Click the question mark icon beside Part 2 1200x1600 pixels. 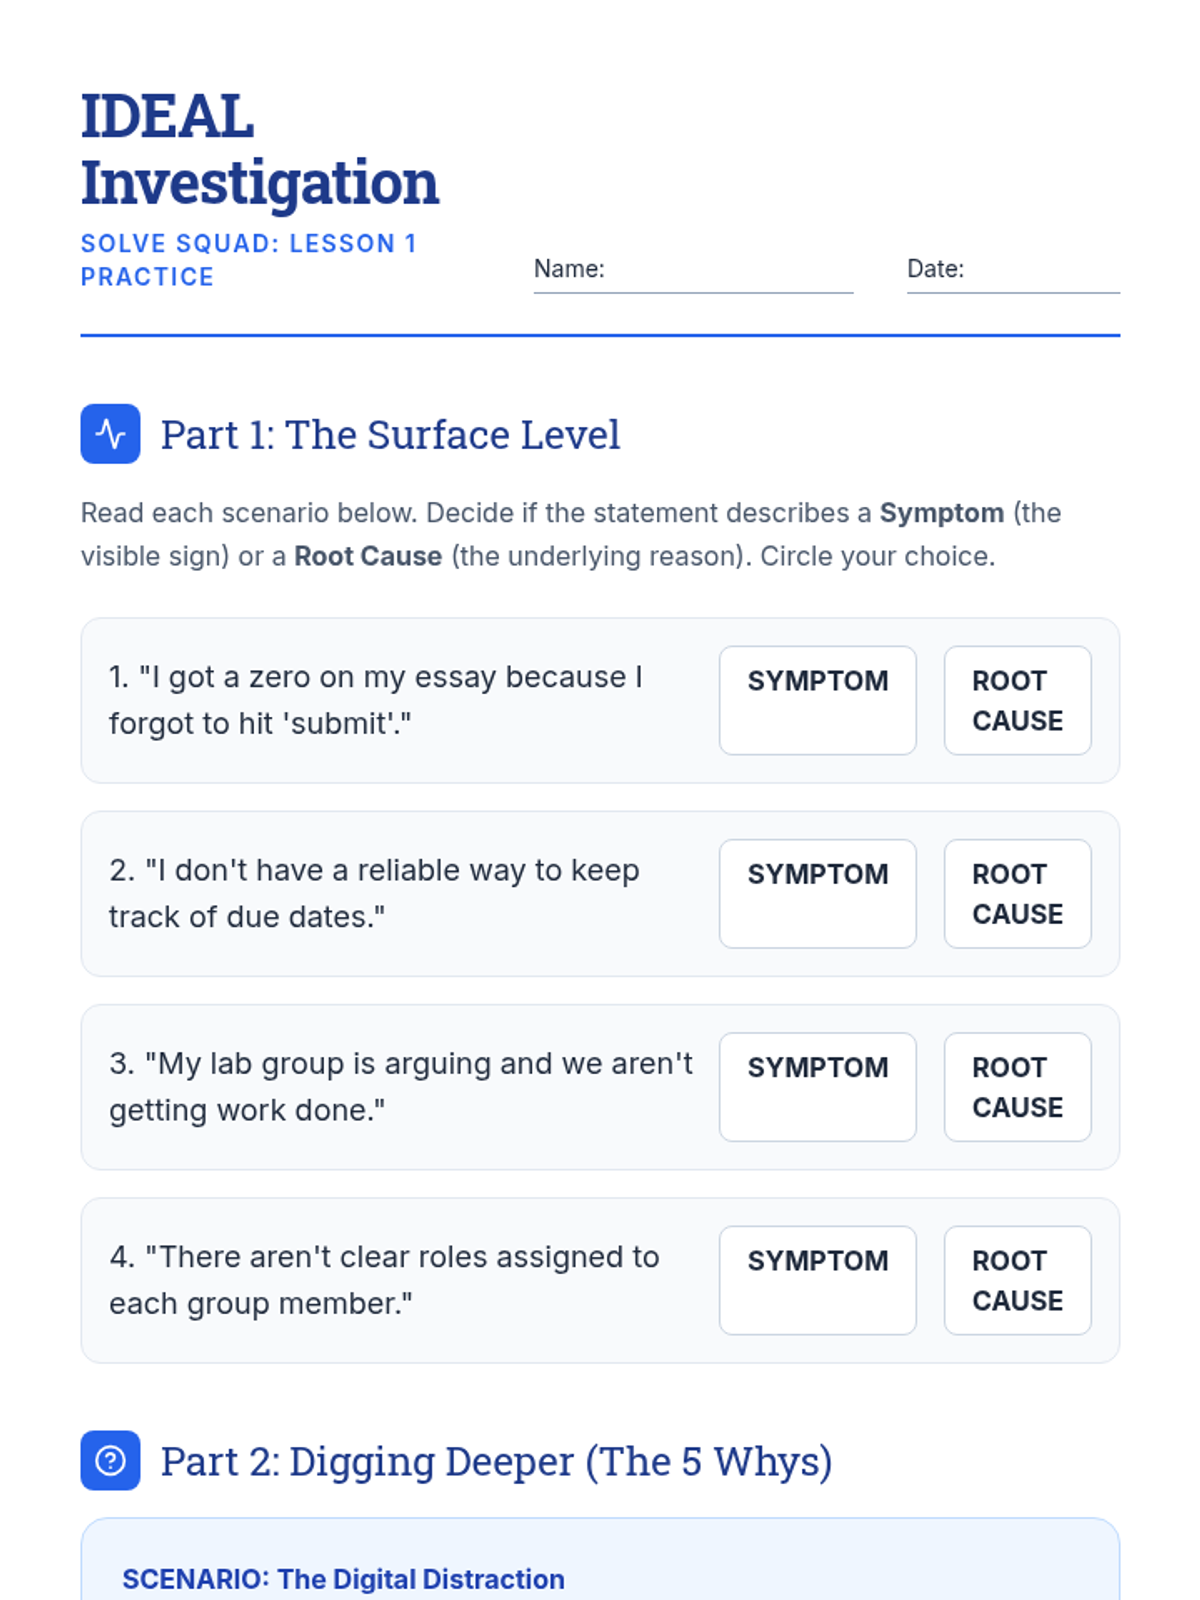(x=110, y=1461)
